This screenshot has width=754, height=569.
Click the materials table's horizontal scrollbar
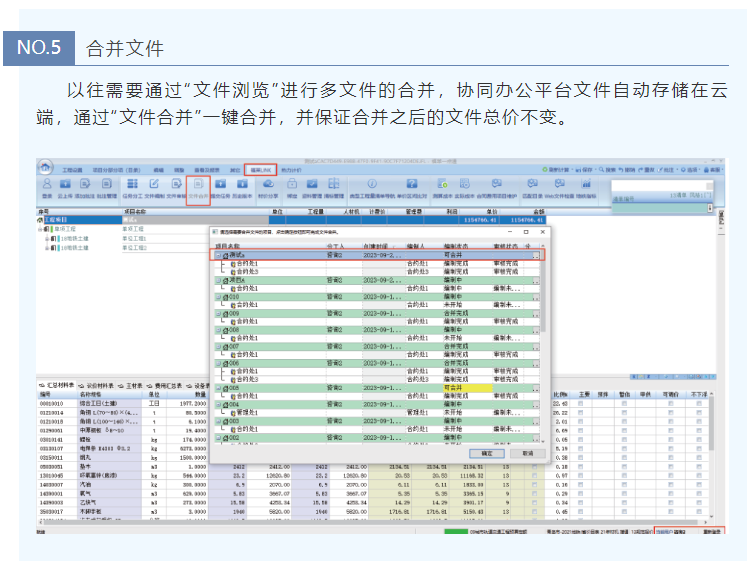[x=369, y=522]
